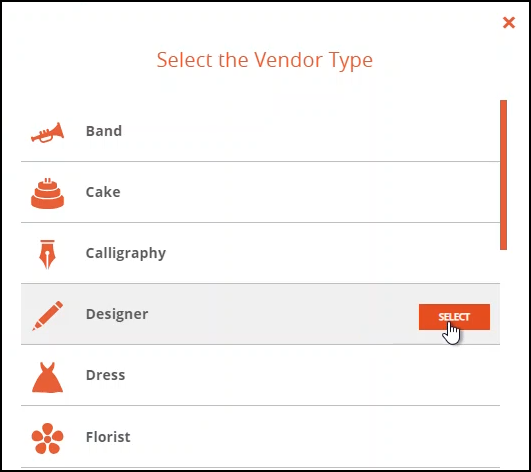Select Calligraphy from the vendor list
The height and width of the screenshot is (472, 531).
(126, 253)
